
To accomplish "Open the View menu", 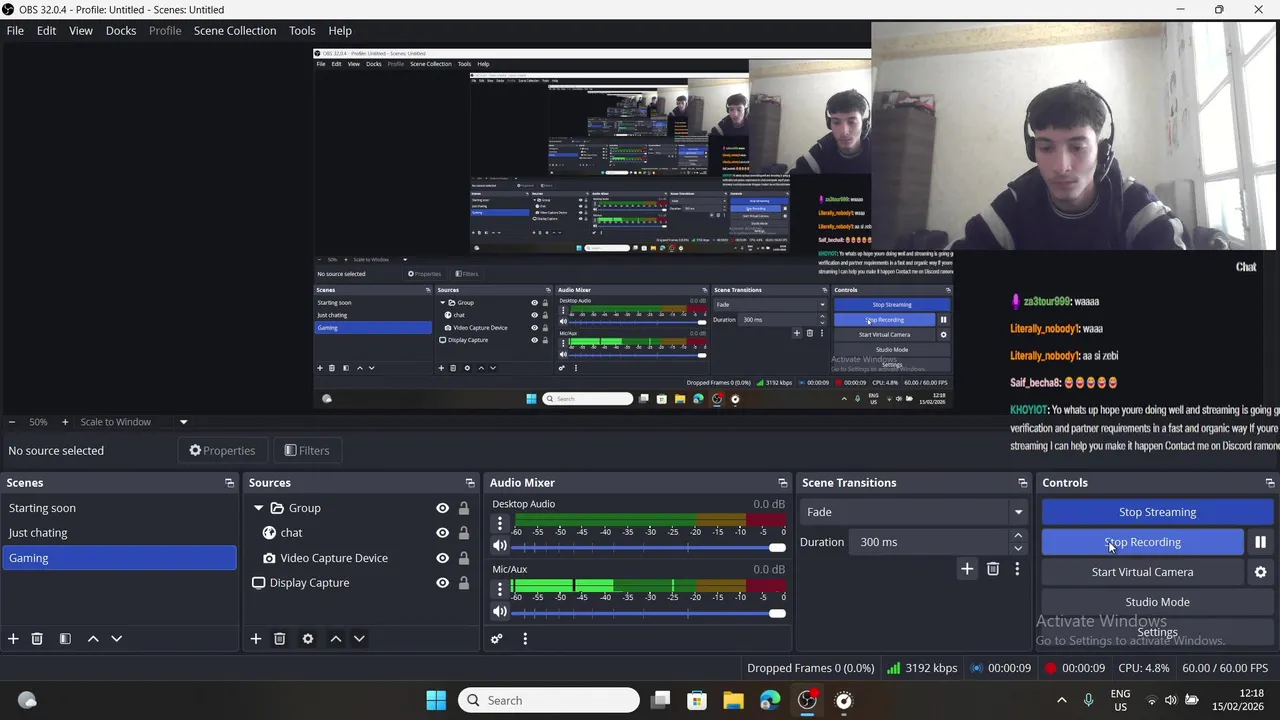I will tap(81, 31).
